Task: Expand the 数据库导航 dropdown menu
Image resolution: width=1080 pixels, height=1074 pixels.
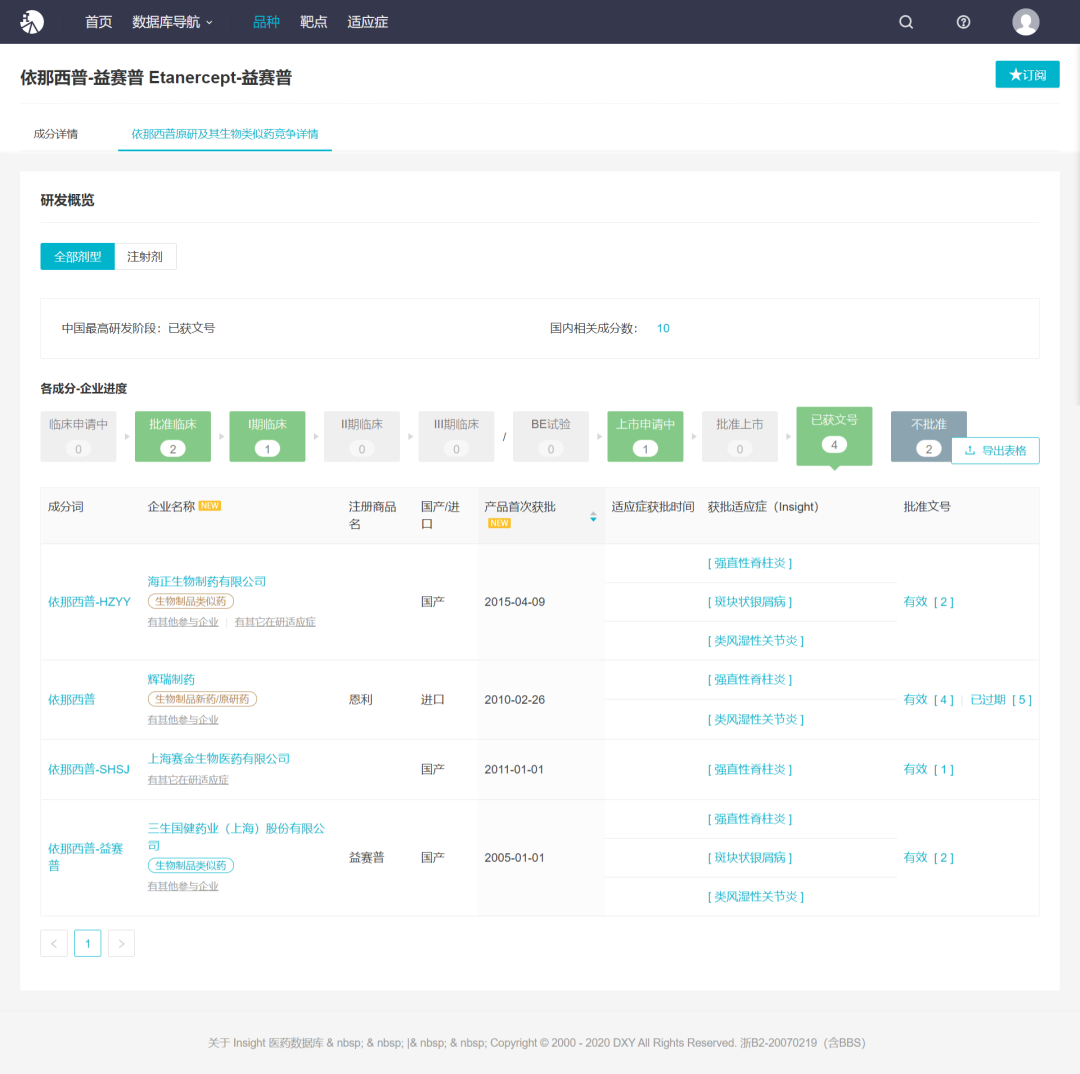Action: point(172,22)
